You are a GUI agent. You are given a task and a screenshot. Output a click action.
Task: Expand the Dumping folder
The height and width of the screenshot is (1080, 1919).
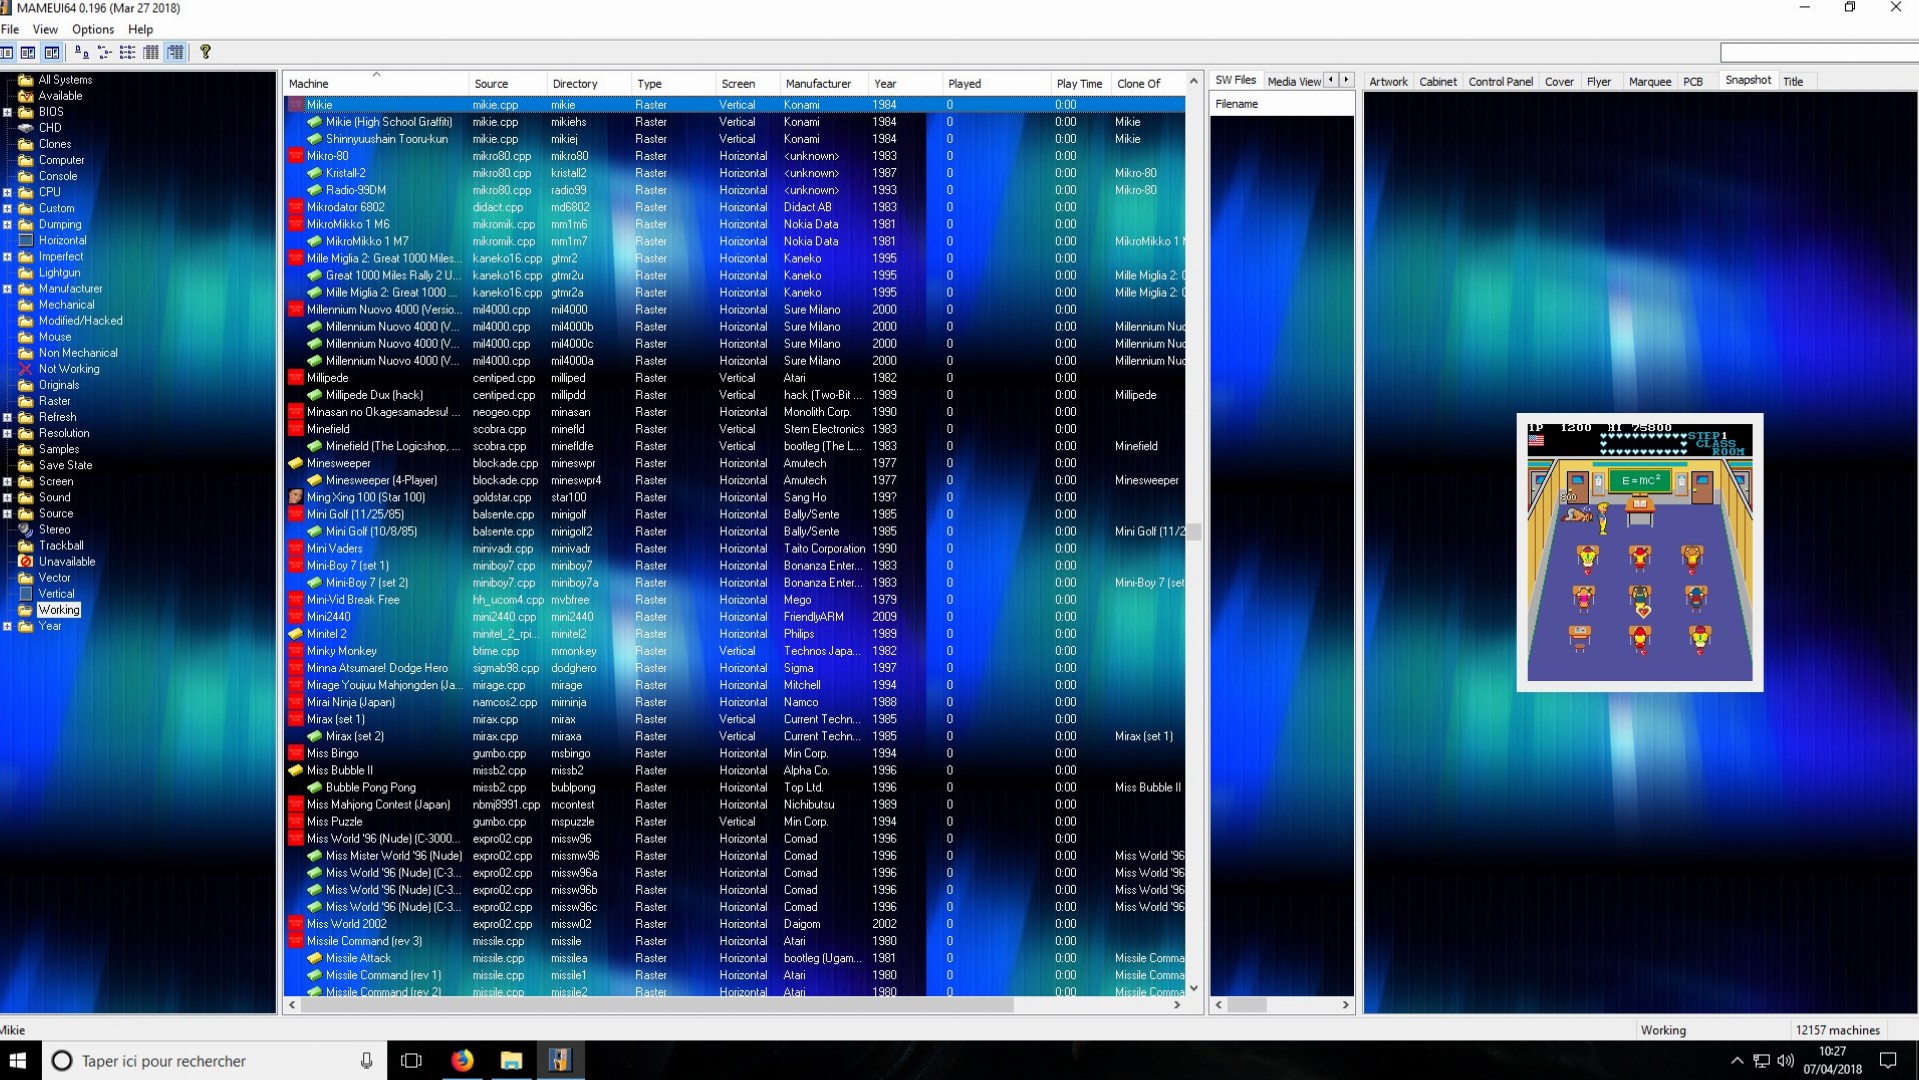(8, 225)
